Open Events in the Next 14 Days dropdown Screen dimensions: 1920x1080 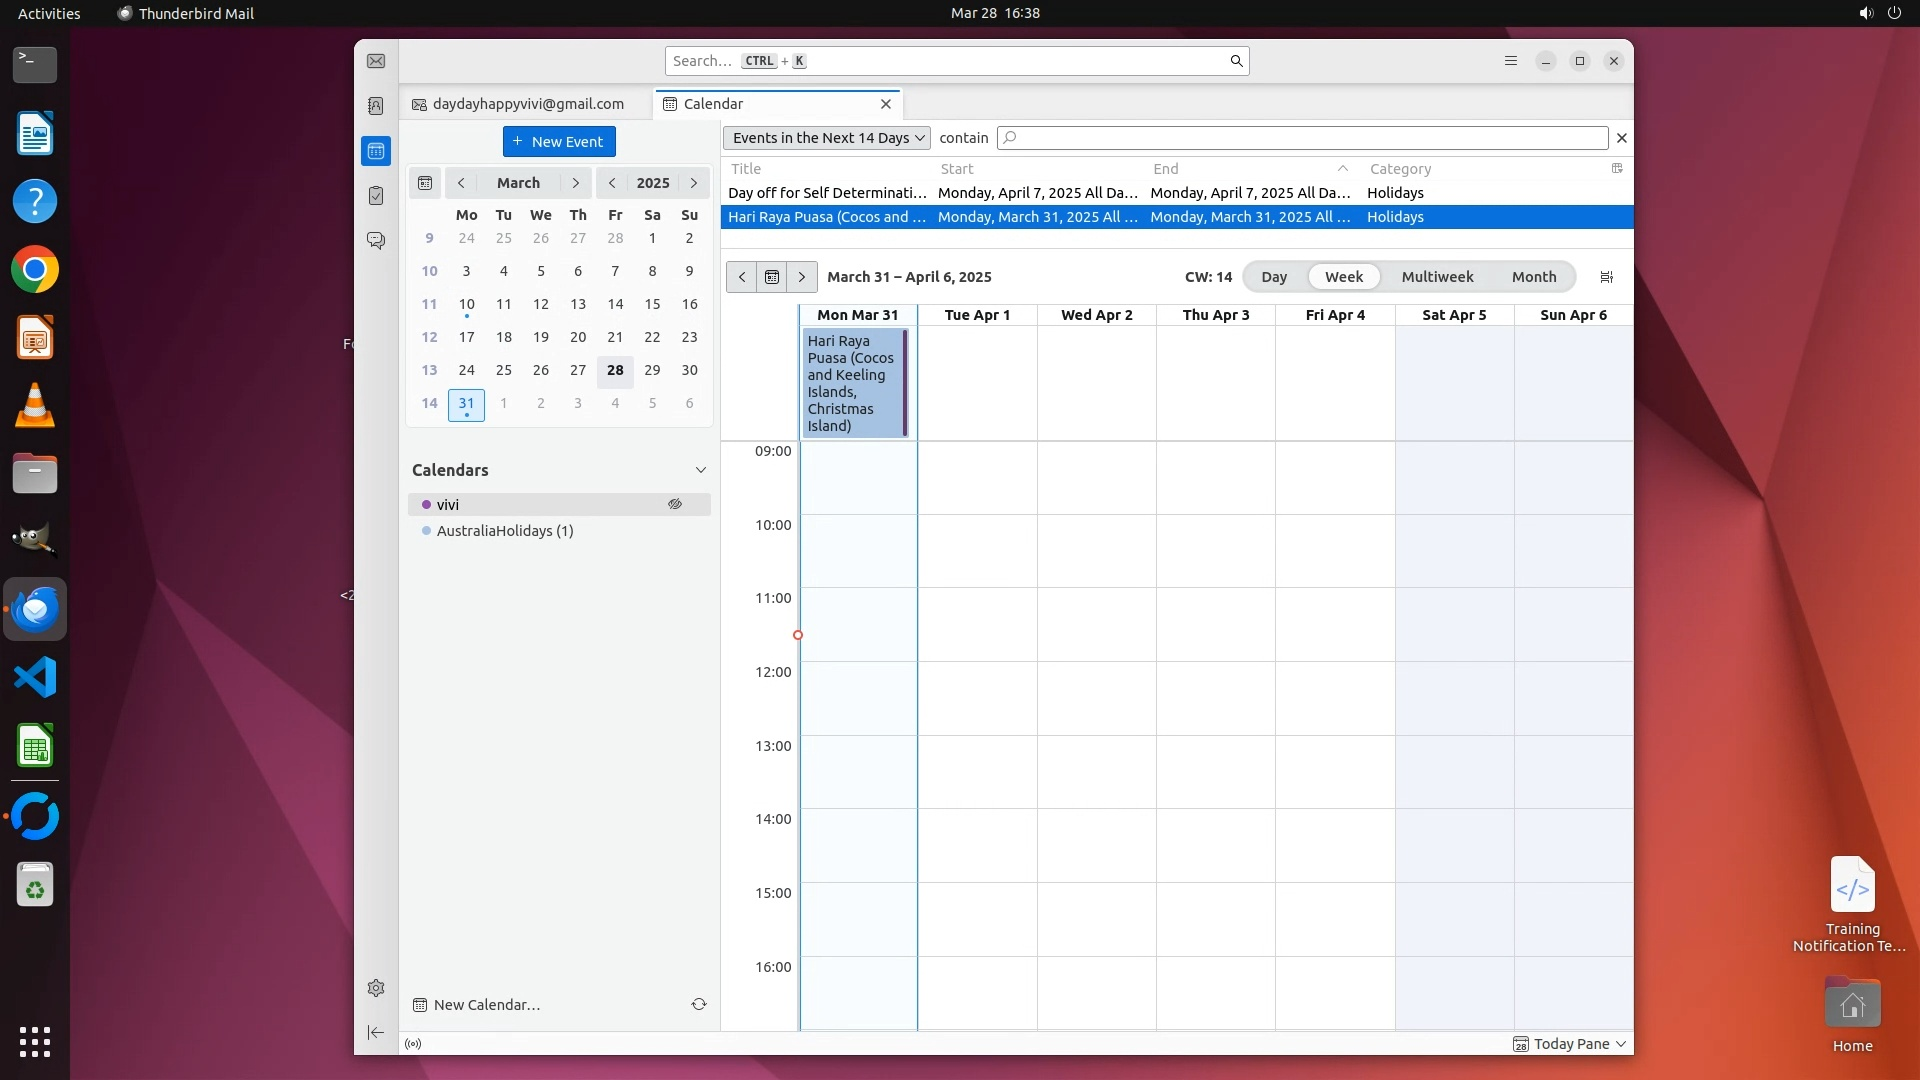[x=827, y=138]
